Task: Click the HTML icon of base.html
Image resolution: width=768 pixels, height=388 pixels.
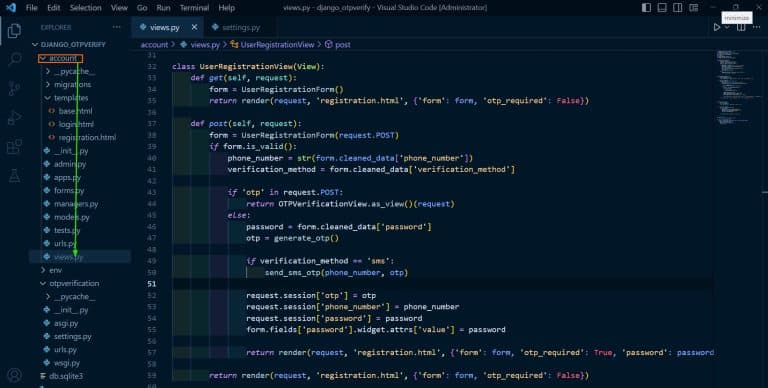Action: (x=51, y=111)
